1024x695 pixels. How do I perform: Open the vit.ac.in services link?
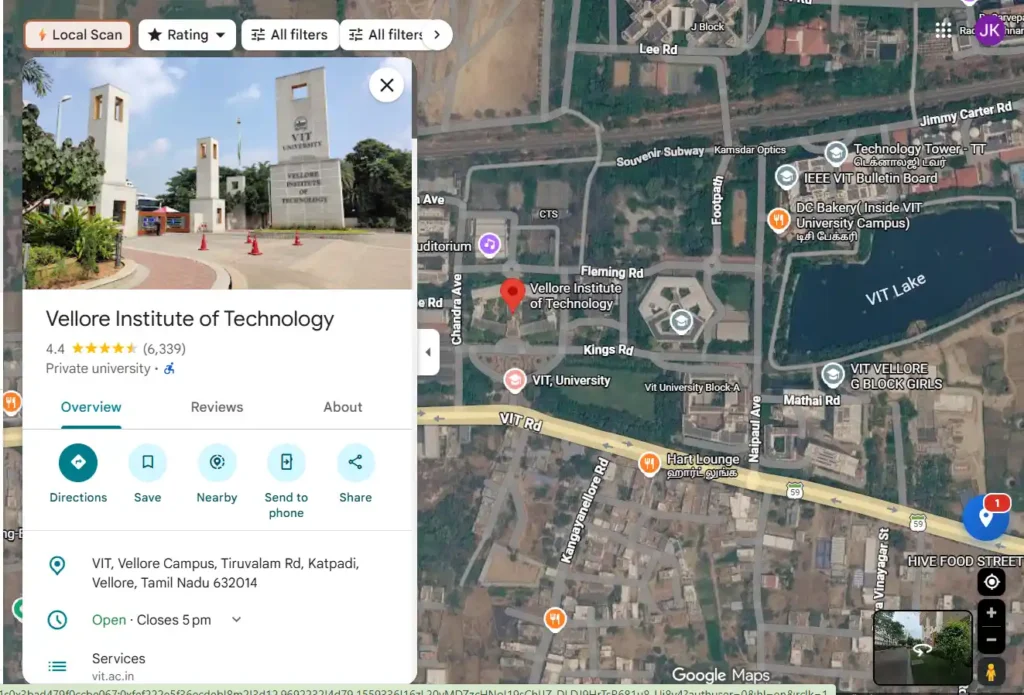[x=113, y=676]
